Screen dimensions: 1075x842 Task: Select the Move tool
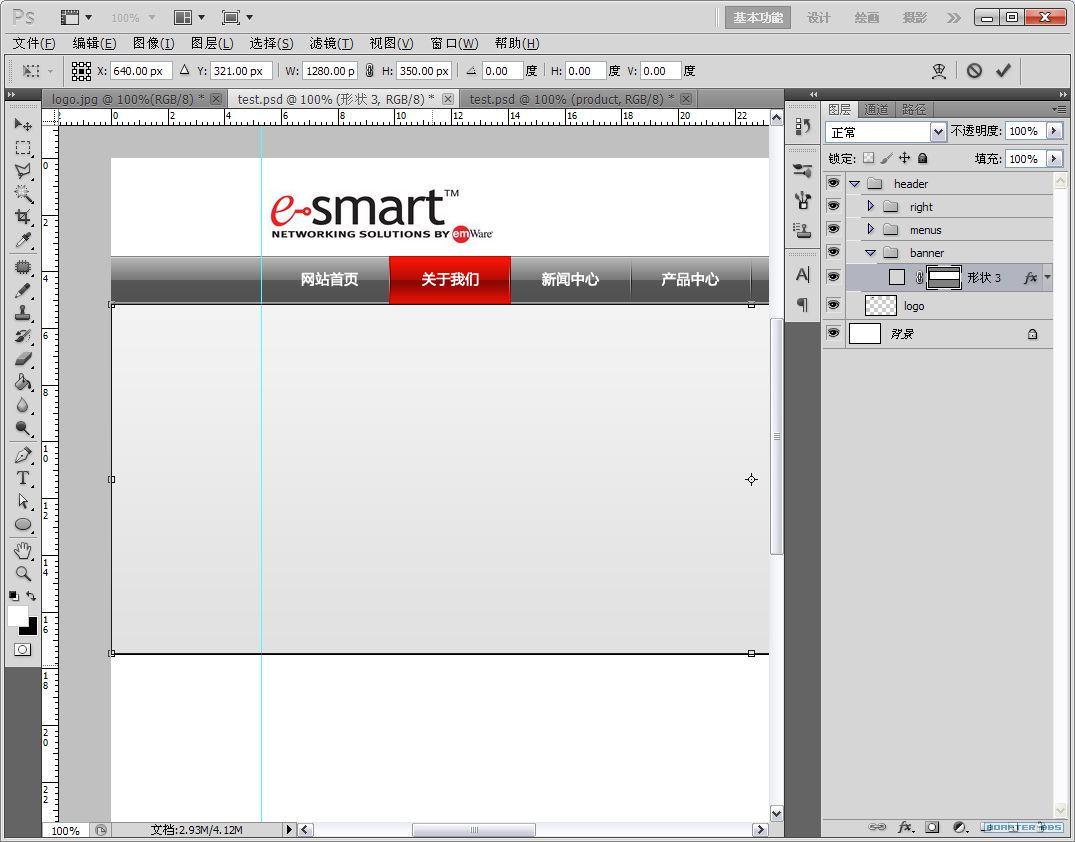coord(23,125)
